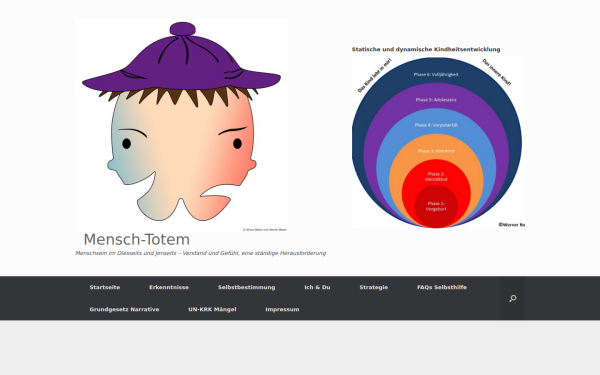
Task: Open FAQs Selbsthilfe in the navigation
Action: (x=442, y=287)
